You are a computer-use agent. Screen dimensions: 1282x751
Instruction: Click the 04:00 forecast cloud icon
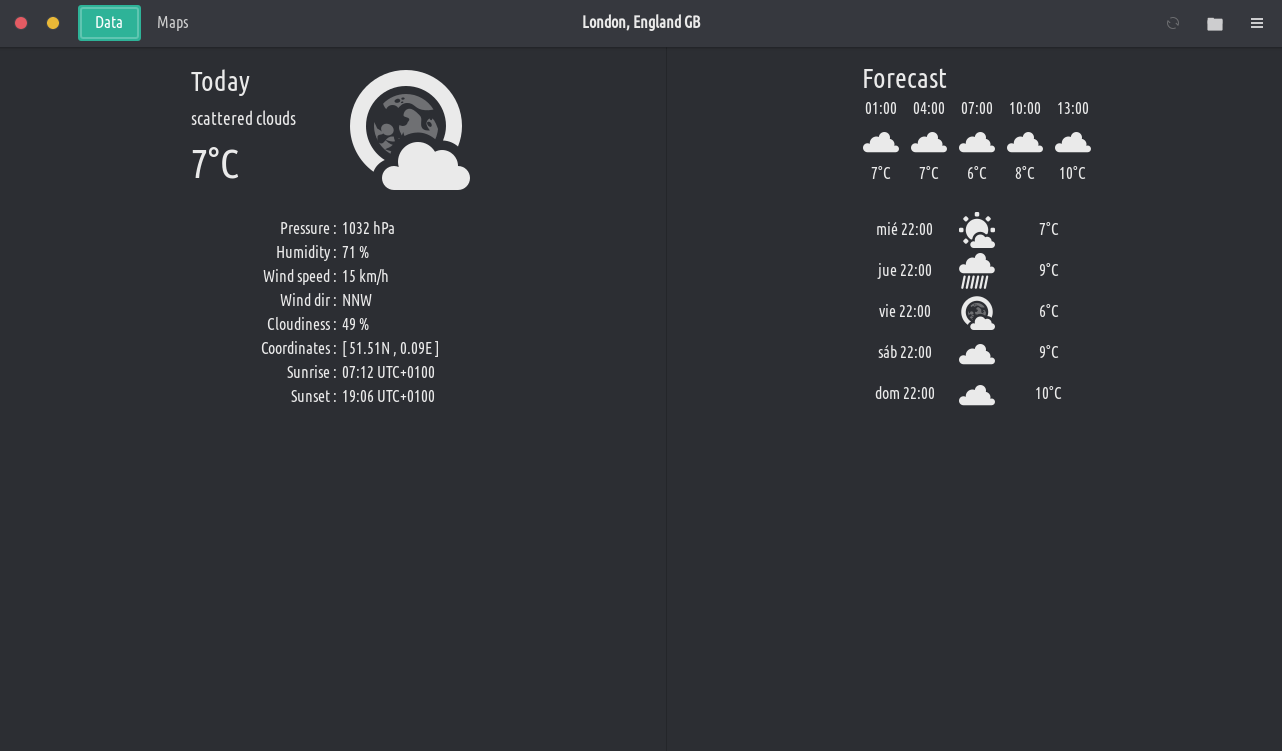pyautogui.click(x=929, y=142)
